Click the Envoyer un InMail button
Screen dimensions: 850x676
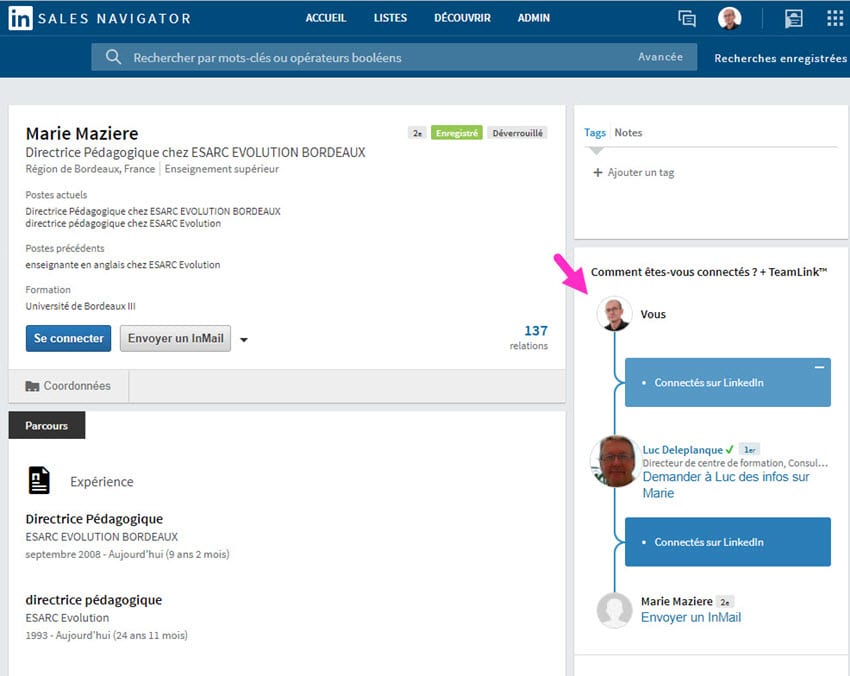(176, 338)
